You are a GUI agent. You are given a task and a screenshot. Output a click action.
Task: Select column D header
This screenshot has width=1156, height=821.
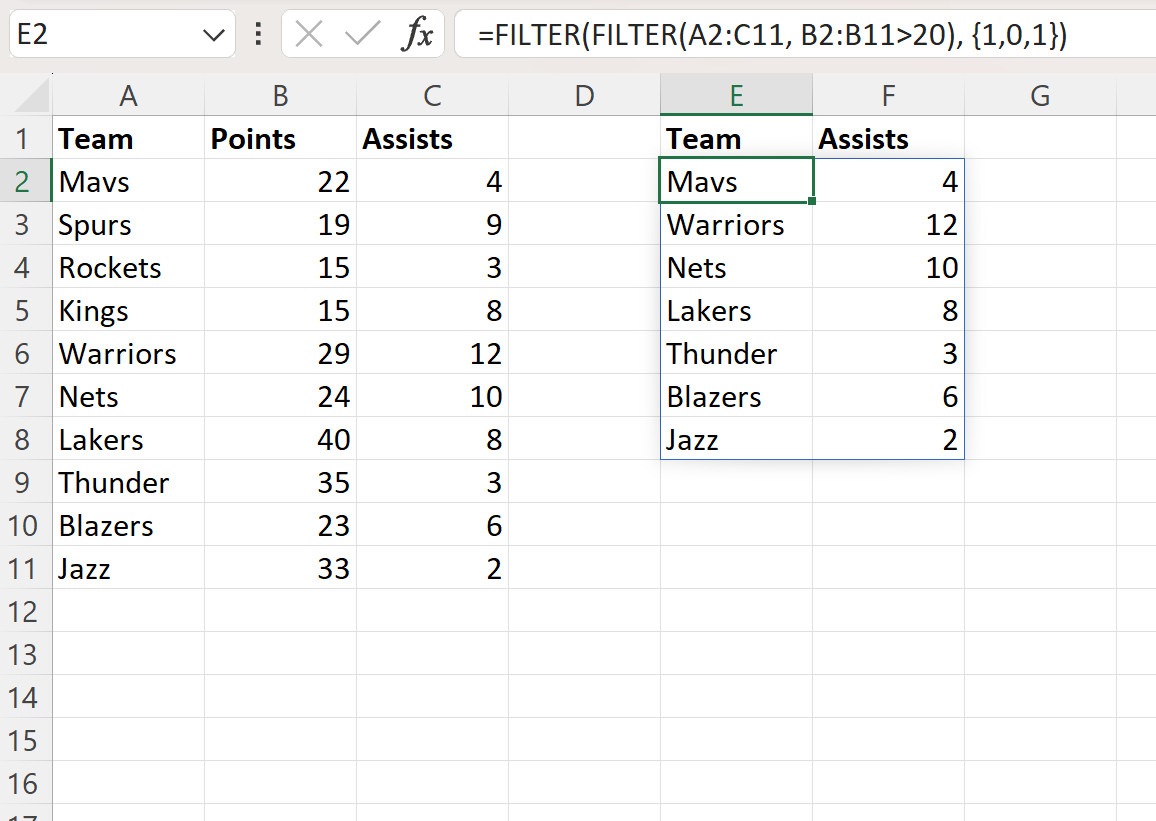585,96
